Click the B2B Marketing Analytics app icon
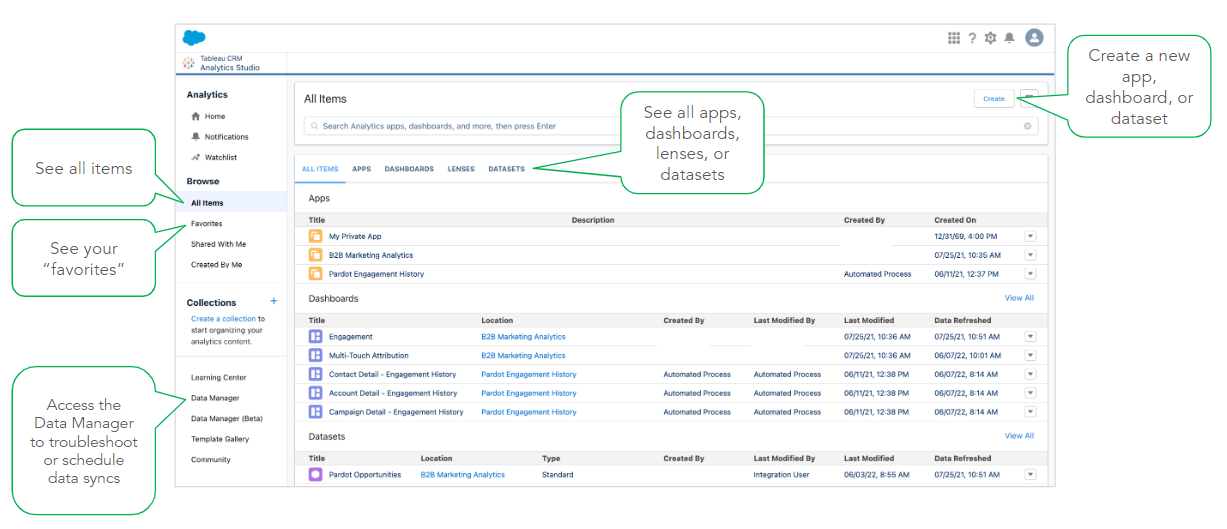 tap(315, 255)
